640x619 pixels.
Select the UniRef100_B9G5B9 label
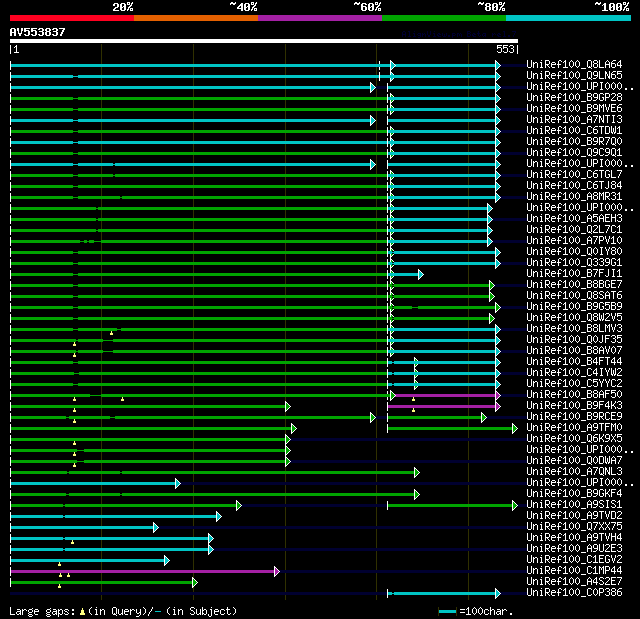[x=574, y=307]
